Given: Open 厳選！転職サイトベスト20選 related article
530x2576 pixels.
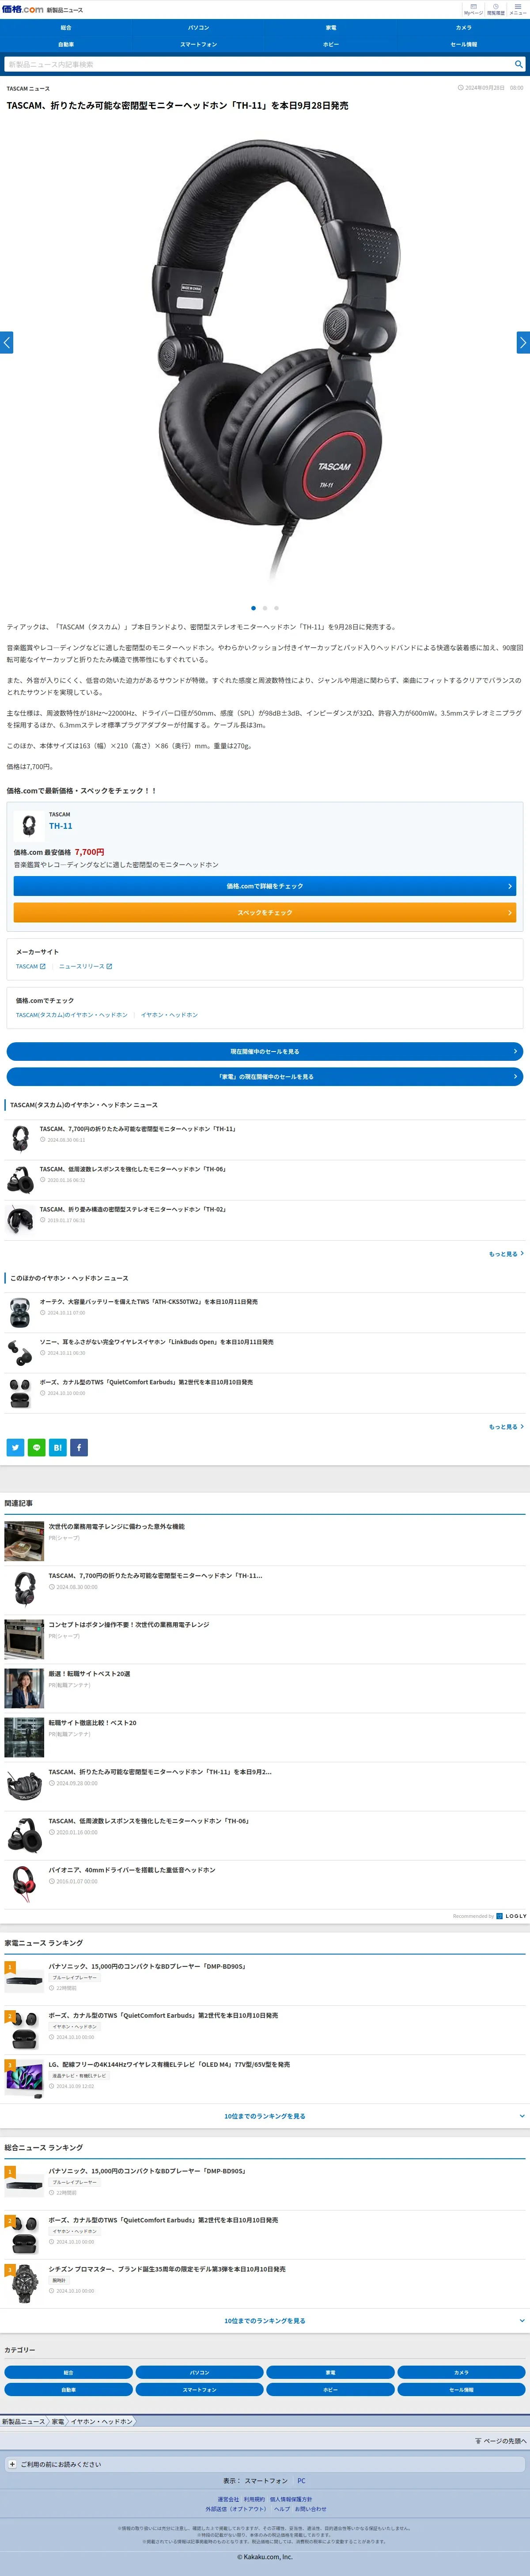Looking at the screenshot, I should click(x=265, y=1688).
